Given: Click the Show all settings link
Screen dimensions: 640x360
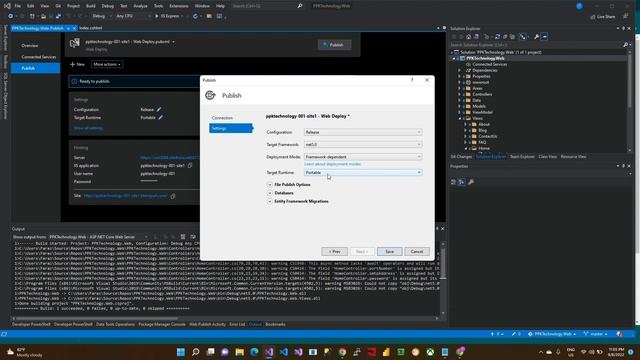Looking at the screenshot, I should point(88,128).
